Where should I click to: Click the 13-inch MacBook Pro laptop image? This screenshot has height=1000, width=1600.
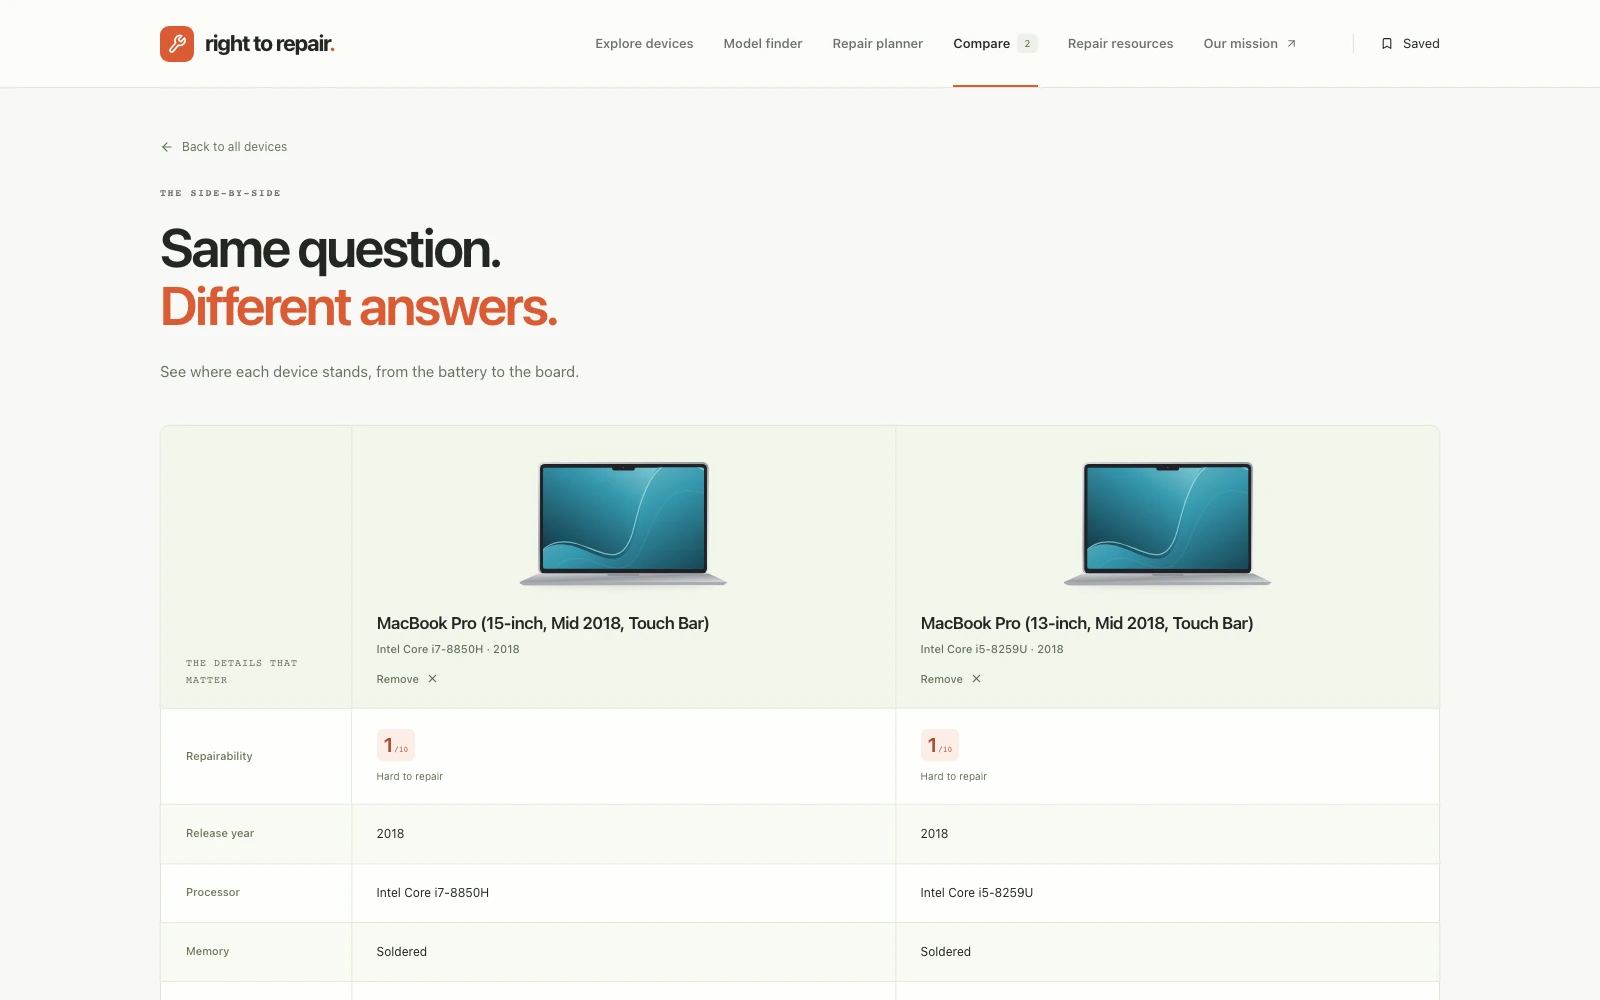point(1167,524)
